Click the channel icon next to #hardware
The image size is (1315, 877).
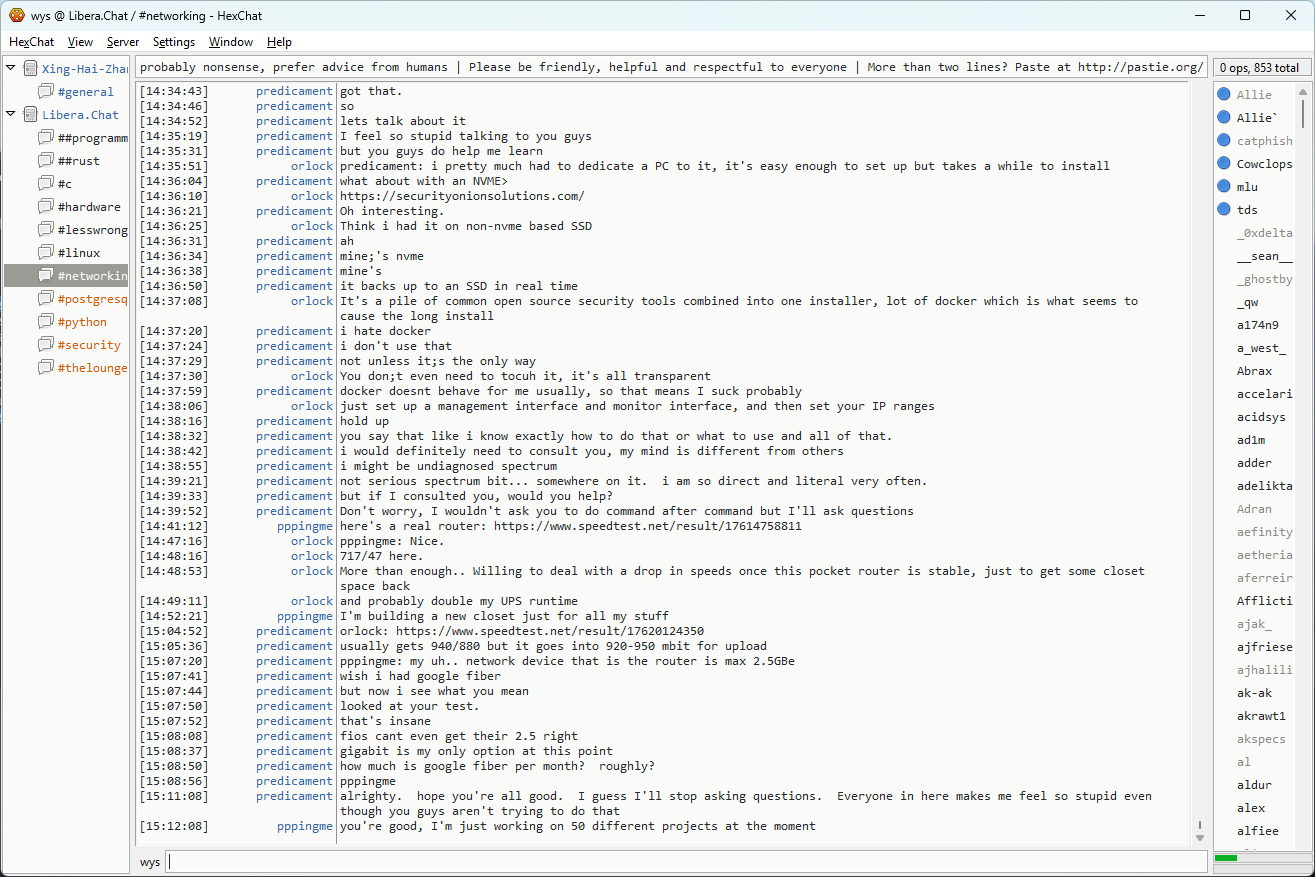(46, 206)
